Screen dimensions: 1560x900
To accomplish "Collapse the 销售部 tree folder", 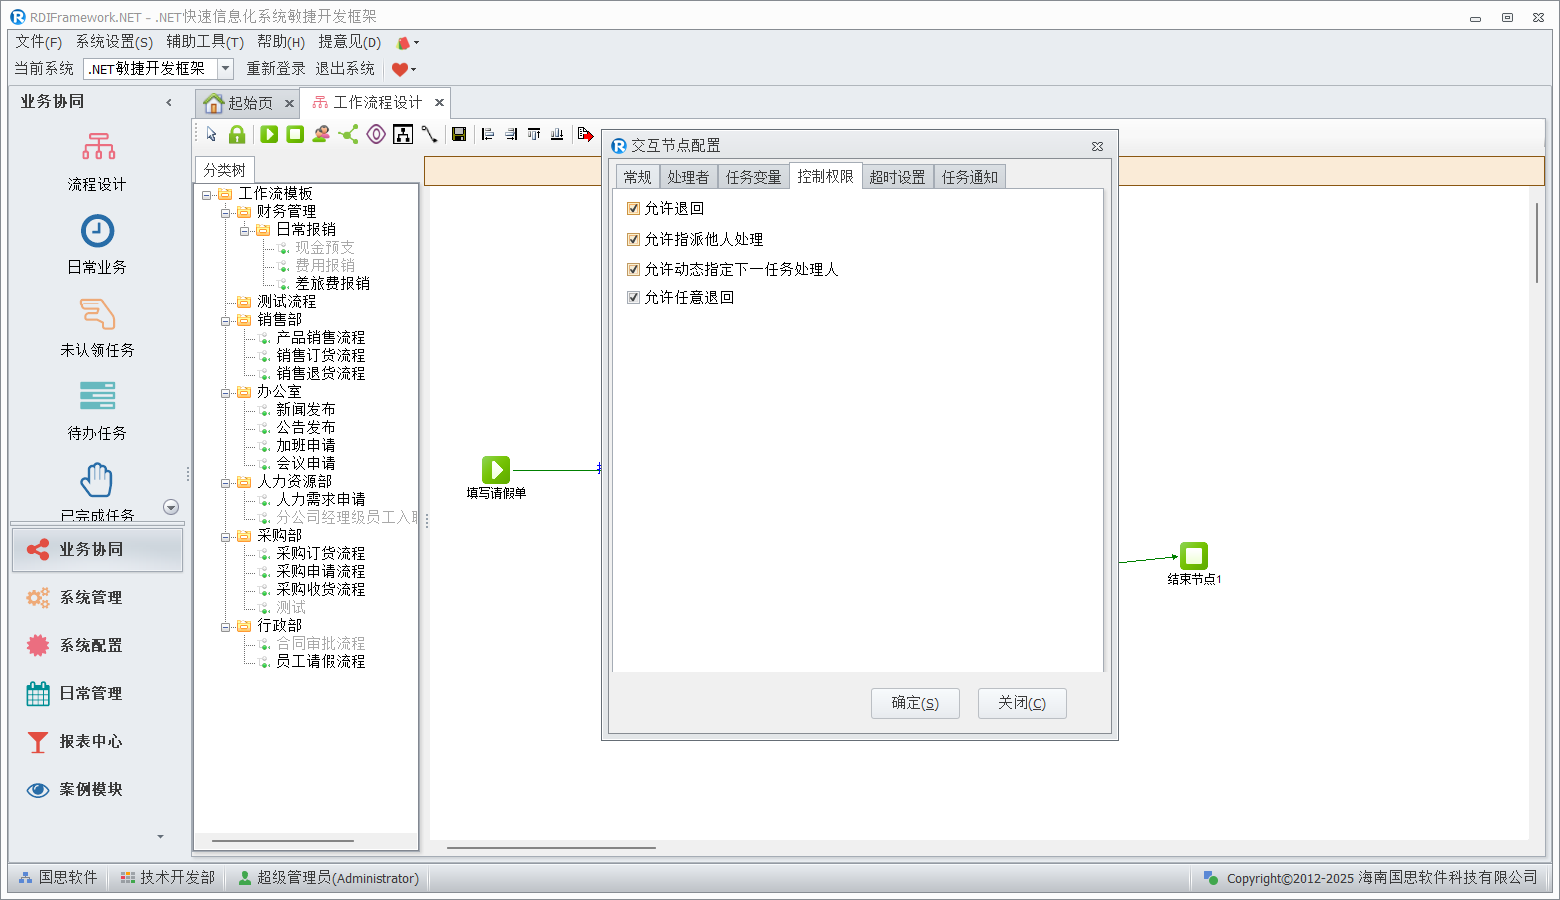I will [x=226, y=320].
